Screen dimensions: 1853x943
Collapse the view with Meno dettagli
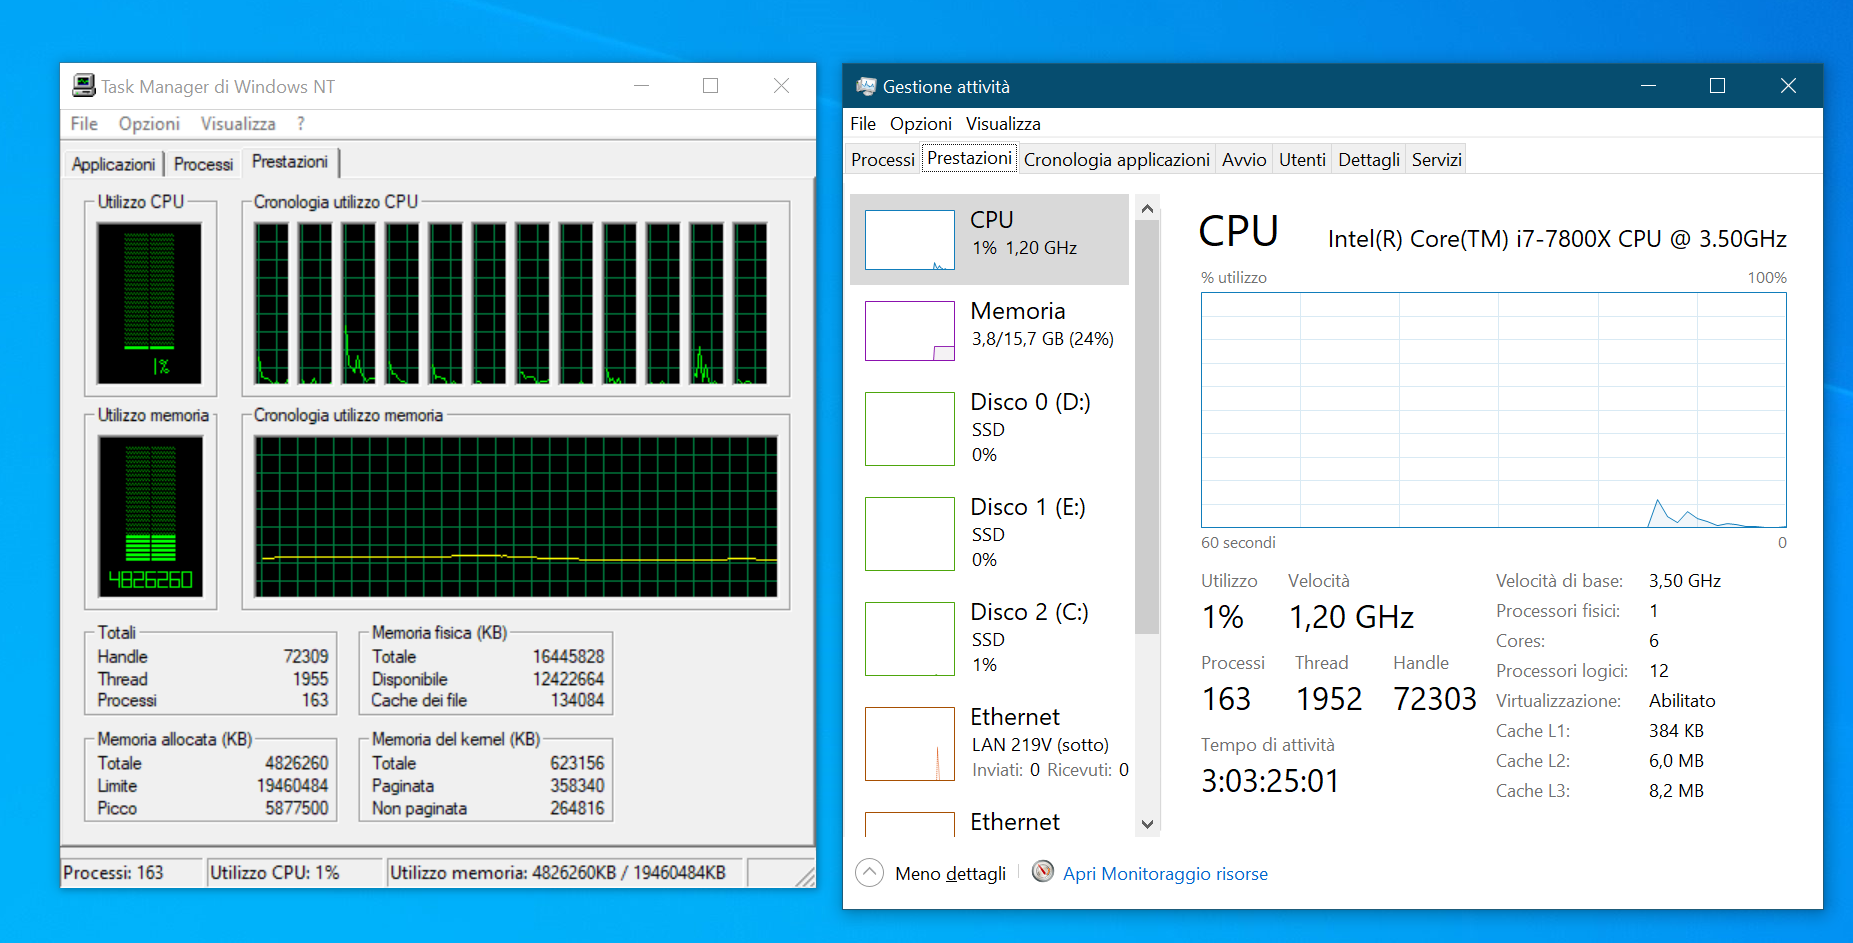click(x=931, y=873)
